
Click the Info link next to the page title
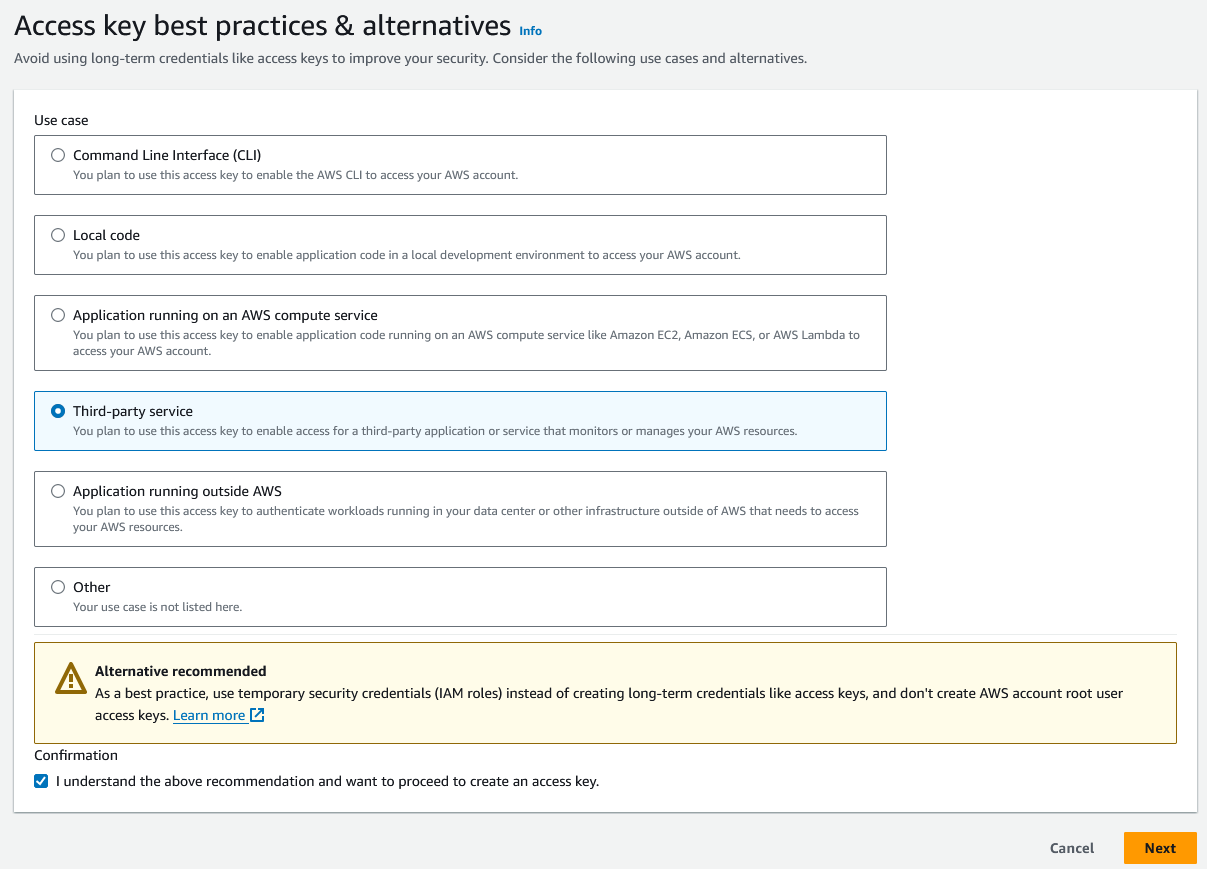pos(530,31)
